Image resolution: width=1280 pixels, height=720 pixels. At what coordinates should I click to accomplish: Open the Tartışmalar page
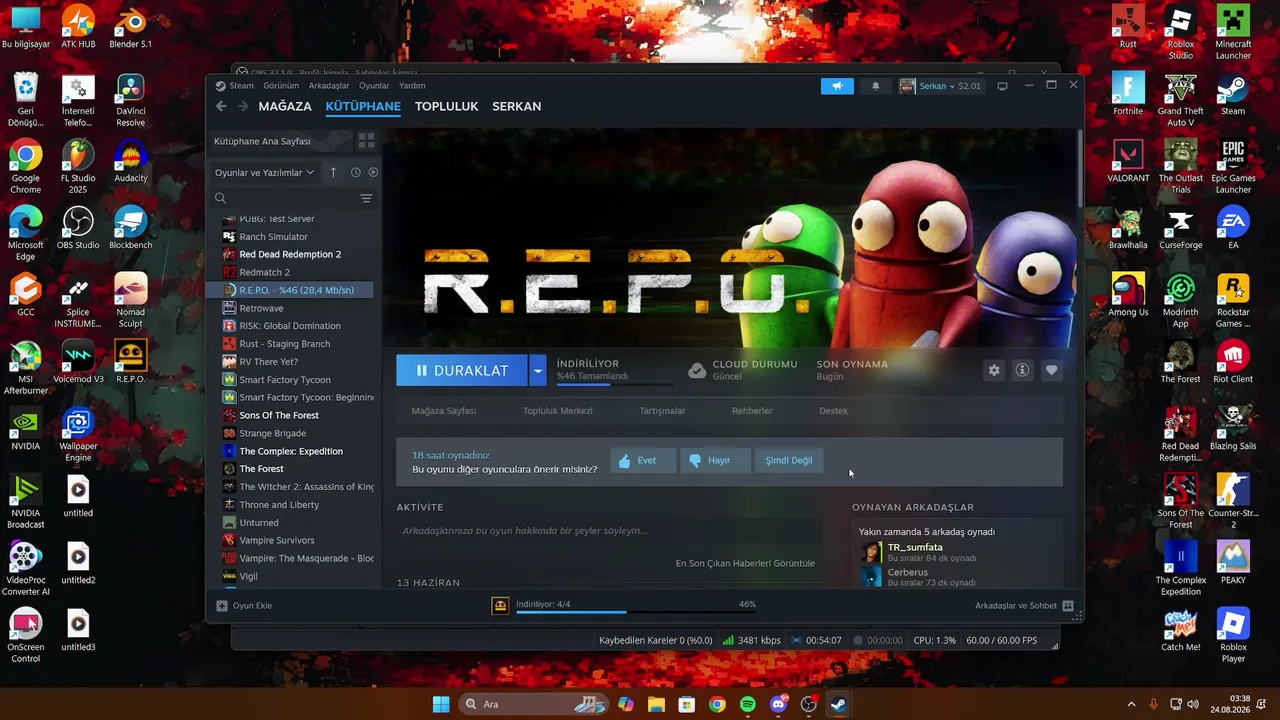tap(663, 411)
